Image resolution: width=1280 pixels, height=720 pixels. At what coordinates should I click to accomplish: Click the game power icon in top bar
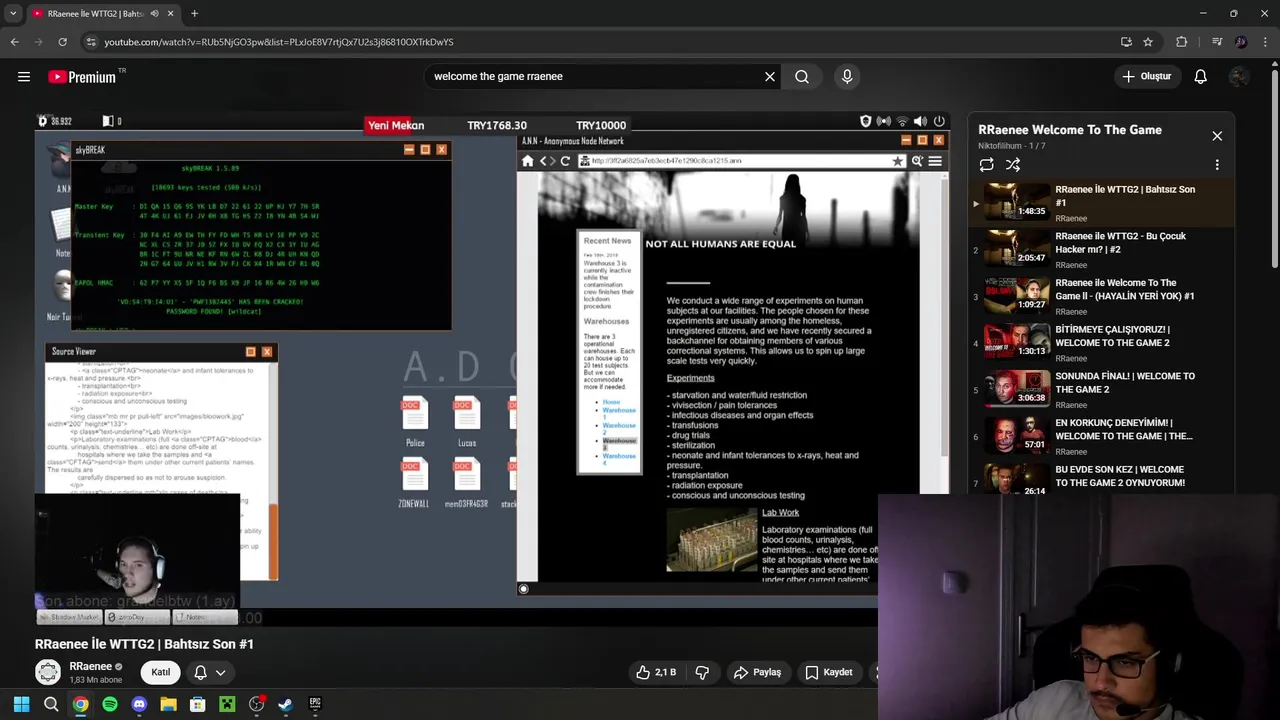click(939, 121)
